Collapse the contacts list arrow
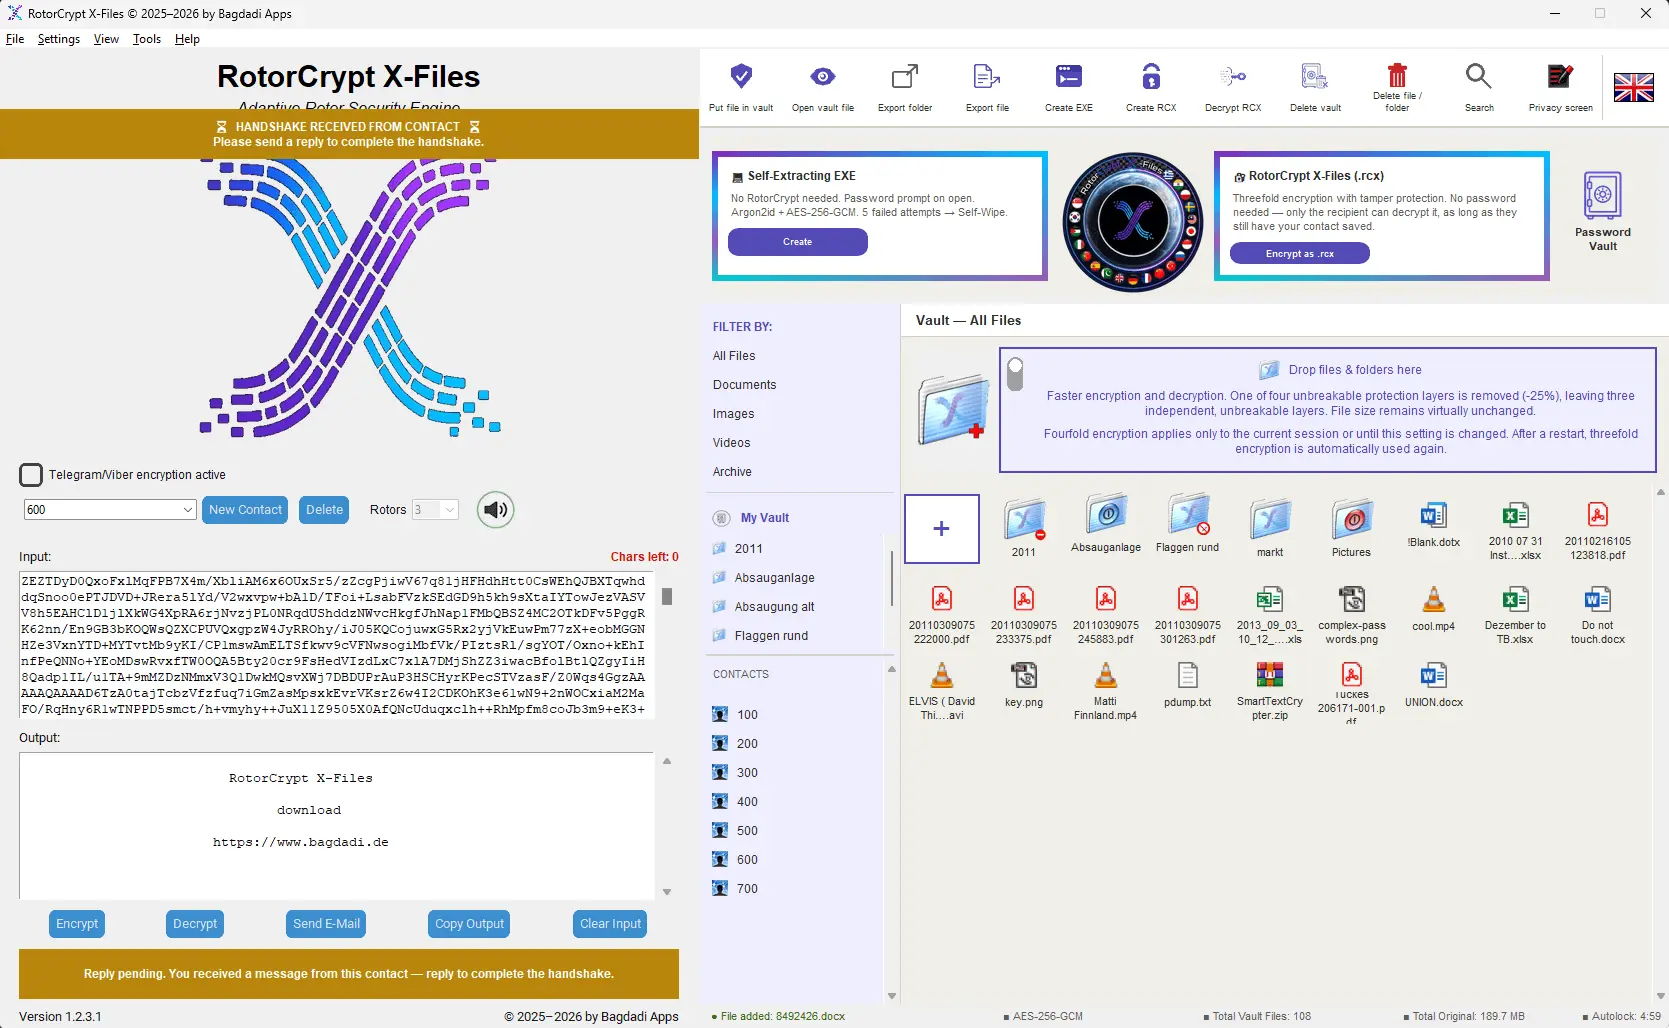The height and width of the screenshot is (1028, 1669). [x=891, y=670]
